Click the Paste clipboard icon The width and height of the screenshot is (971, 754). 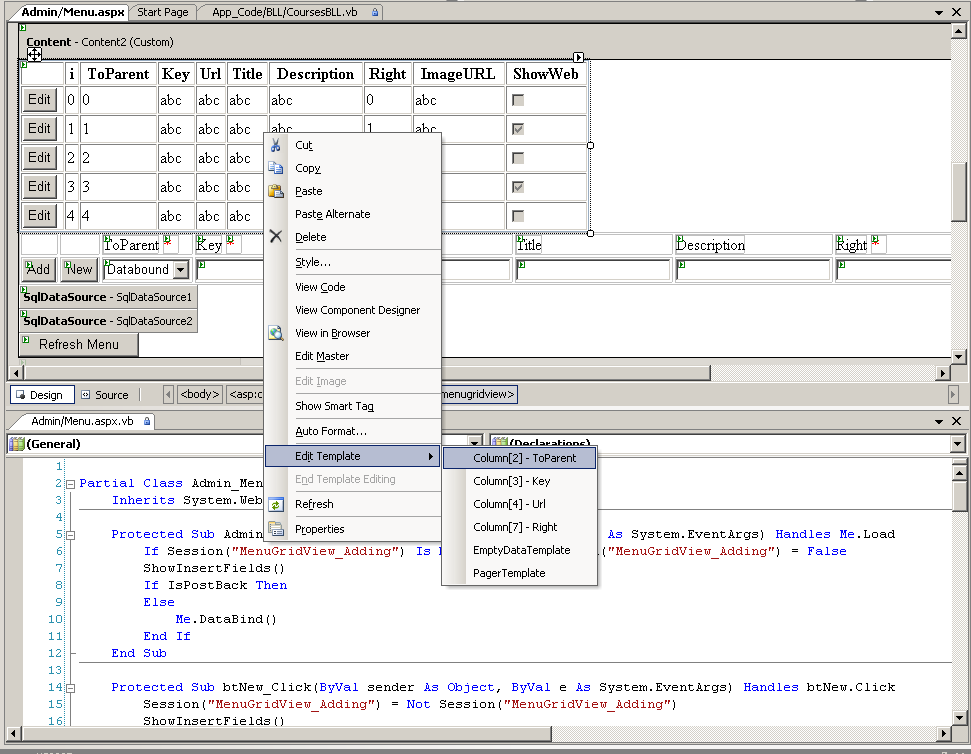coord(277,191)
